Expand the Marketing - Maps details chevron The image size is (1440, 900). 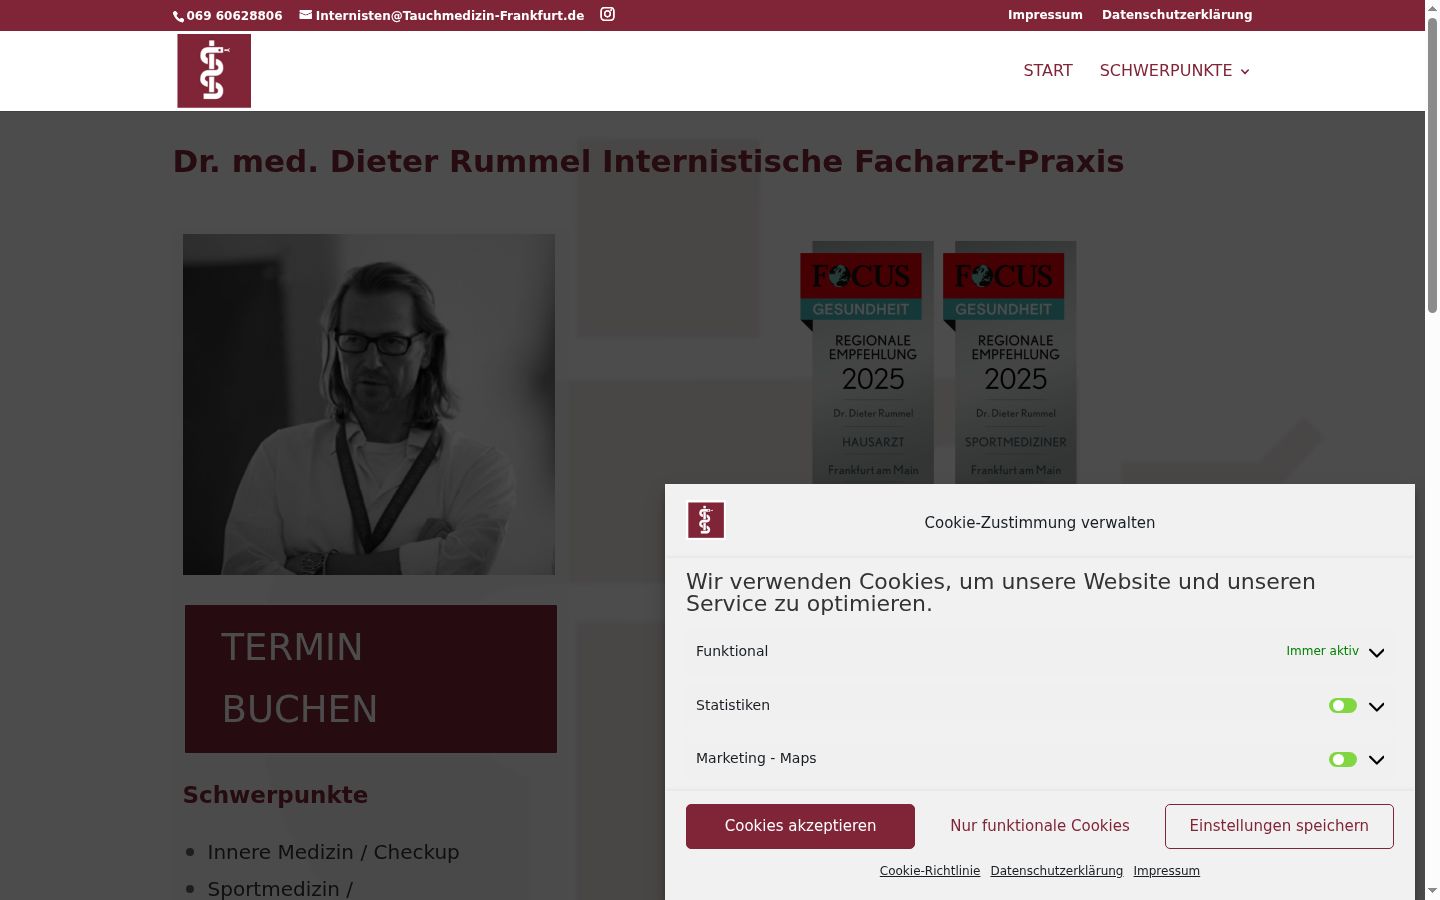click(x=1377, y=760)
